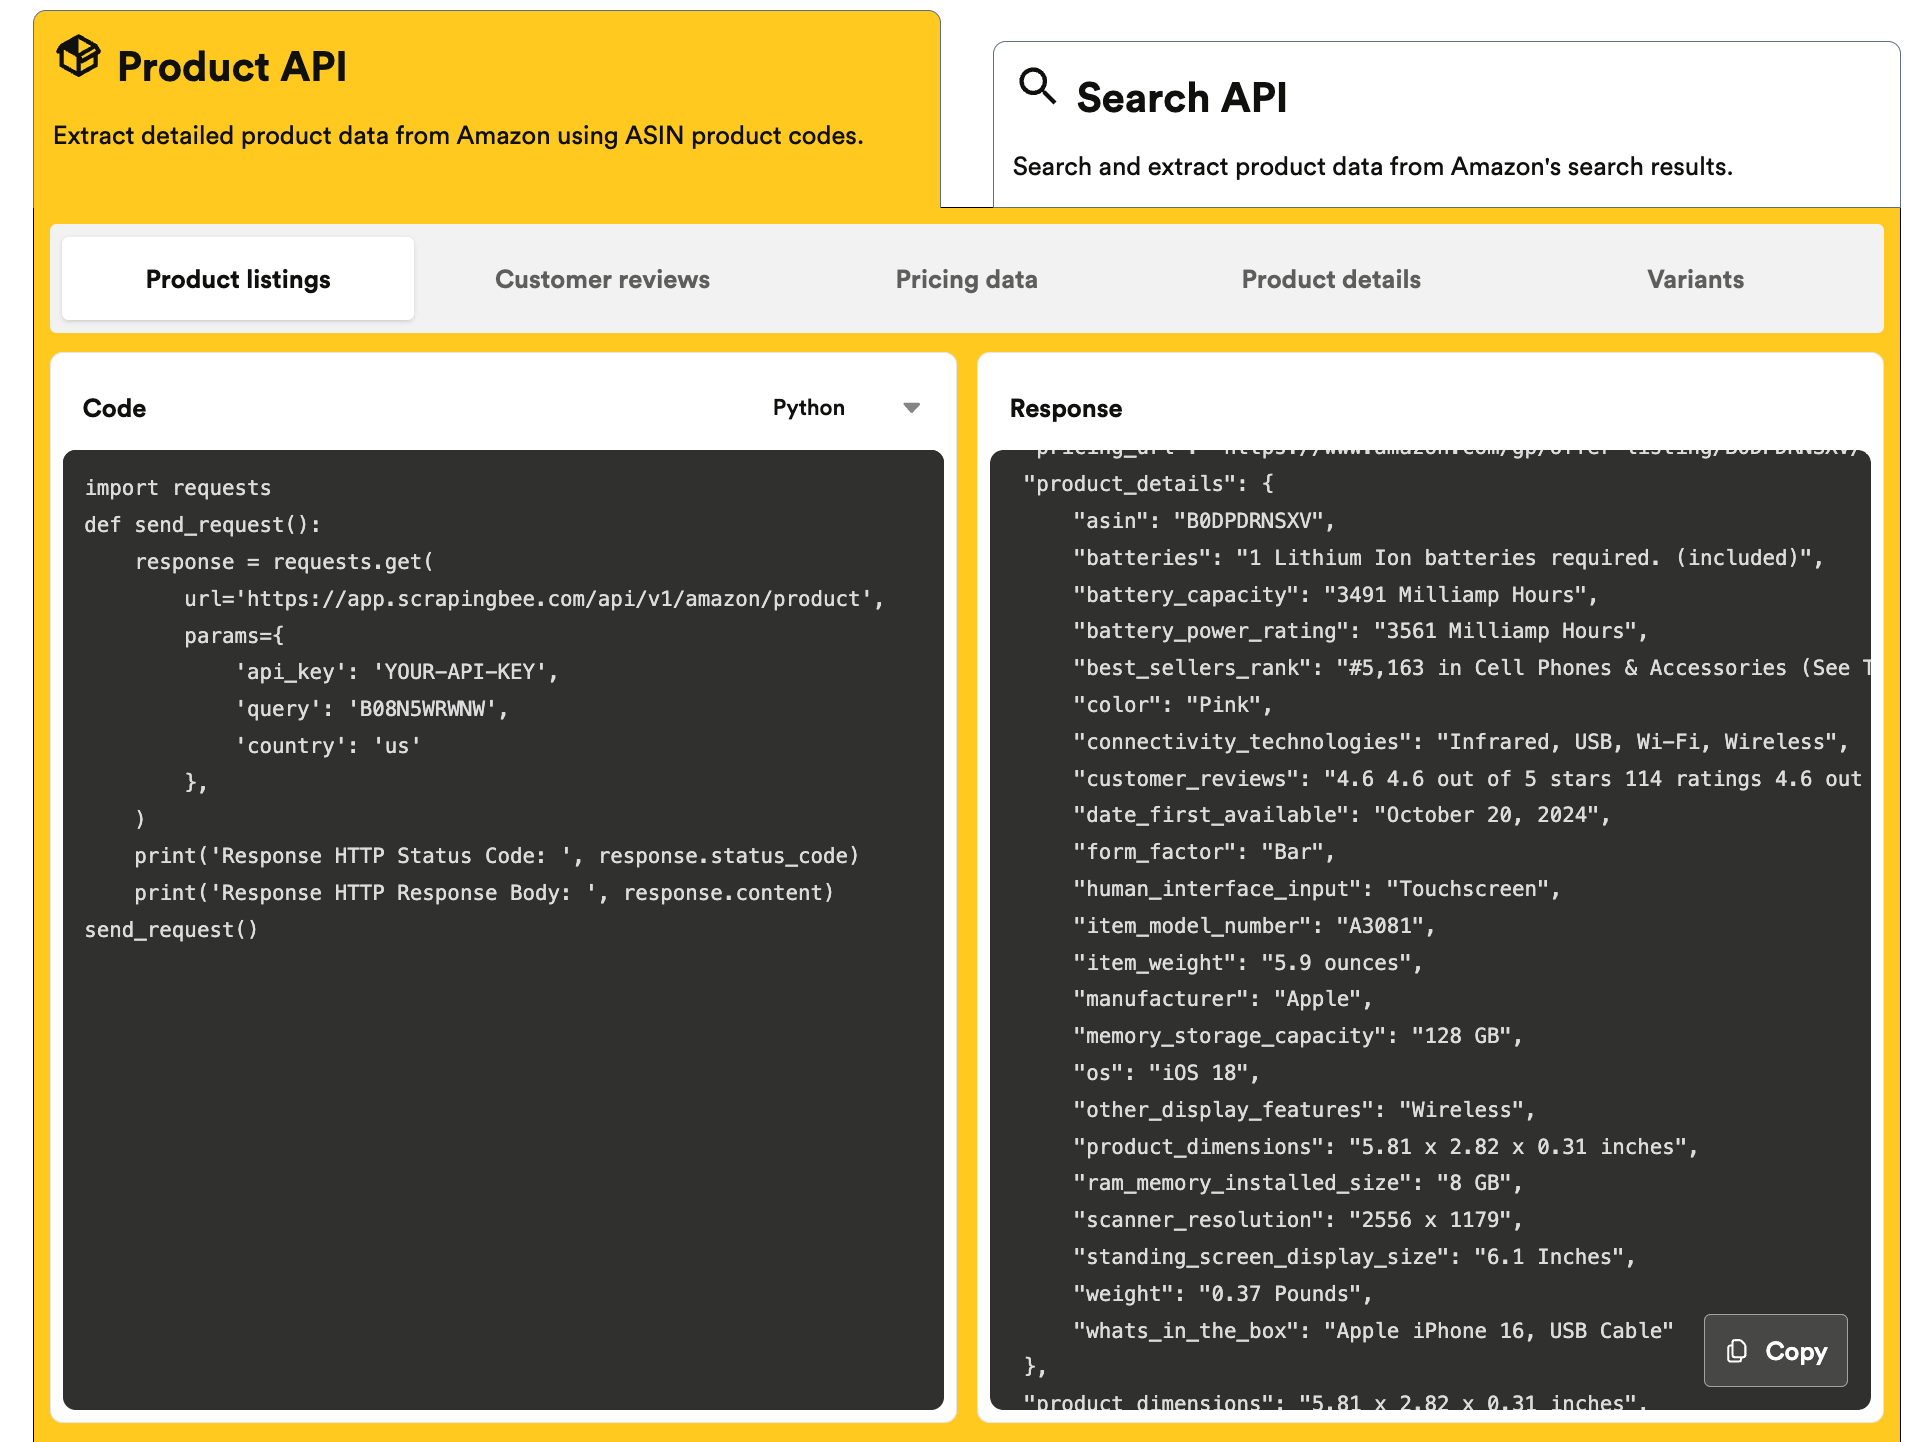Select the Product listings tab
Image resolution: width=1922 pixels, height=1442 pixels.
237,278
